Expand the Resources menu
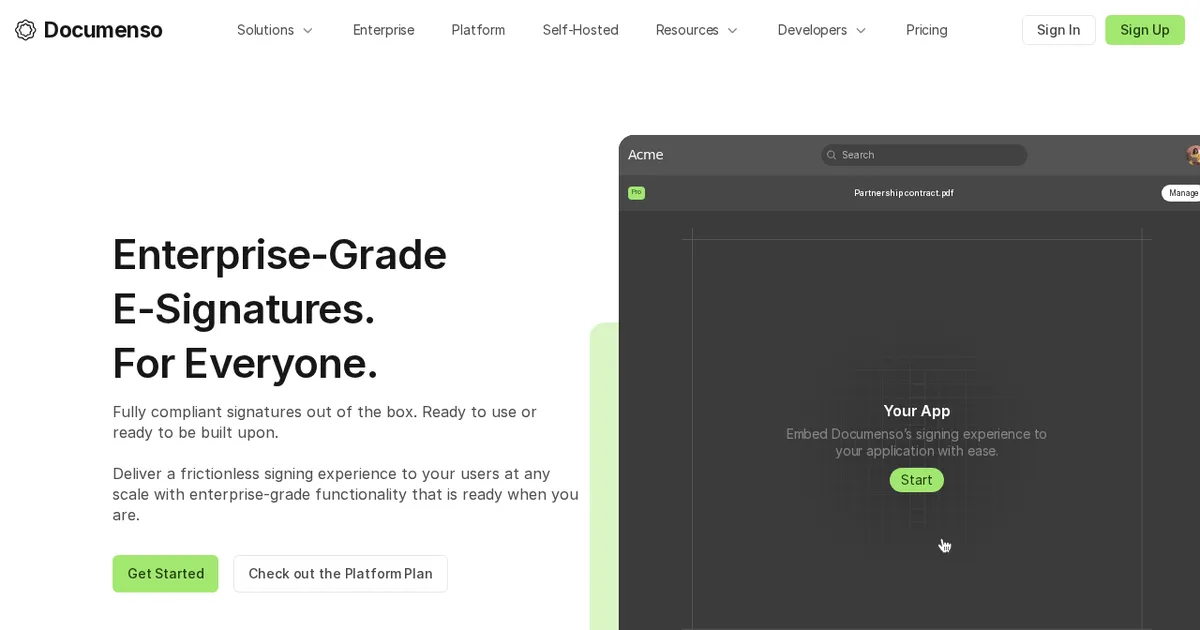 (x=697, y=30)
